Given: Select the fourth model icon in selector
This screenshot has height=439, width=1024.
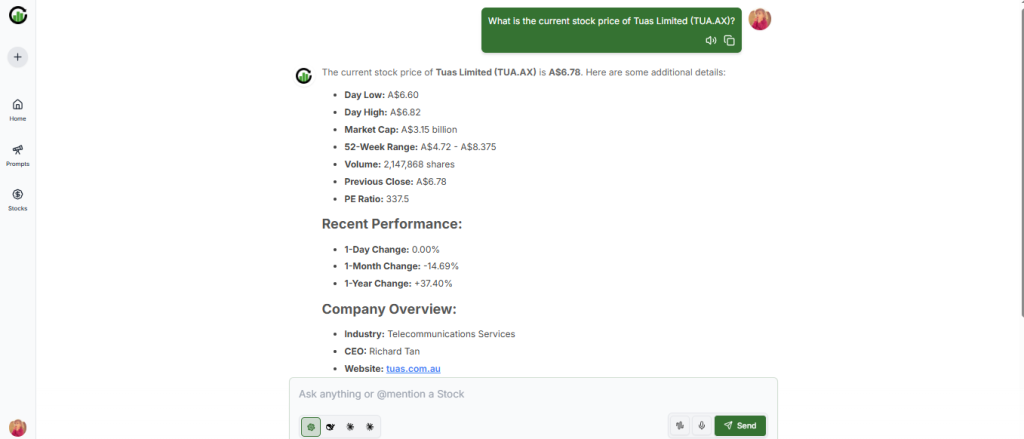Looking at the screenshot, I should (369, 426).
